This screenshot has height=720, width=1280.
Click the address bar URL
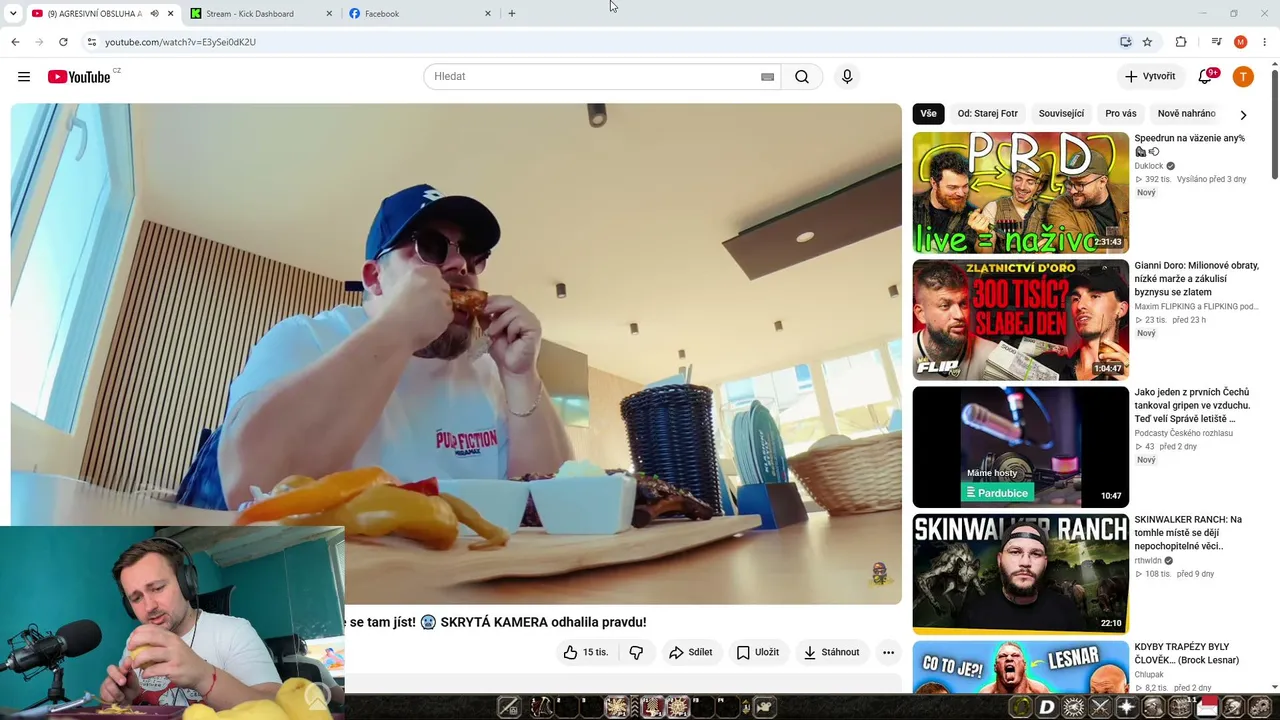180,42
